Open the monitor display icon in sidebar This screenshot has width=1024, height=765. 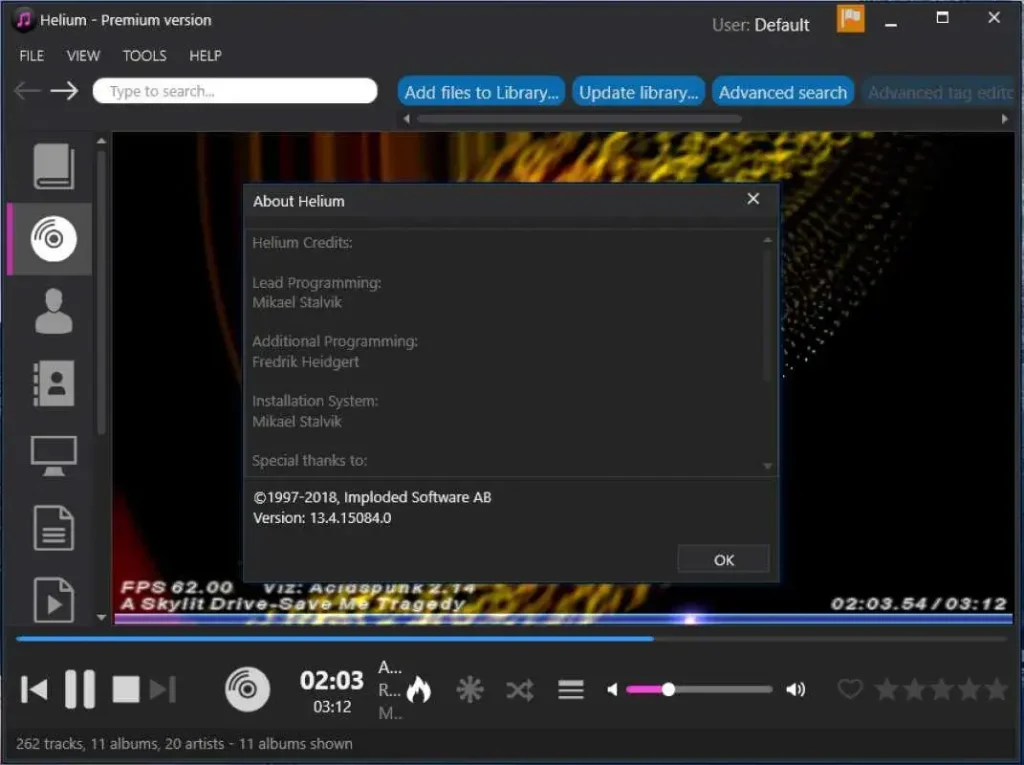[54, 455]
